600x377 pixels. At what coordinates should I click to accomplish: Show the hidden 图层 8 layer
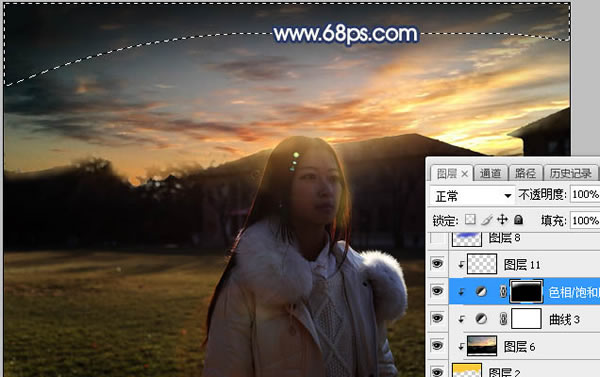(x=437, y=238)
